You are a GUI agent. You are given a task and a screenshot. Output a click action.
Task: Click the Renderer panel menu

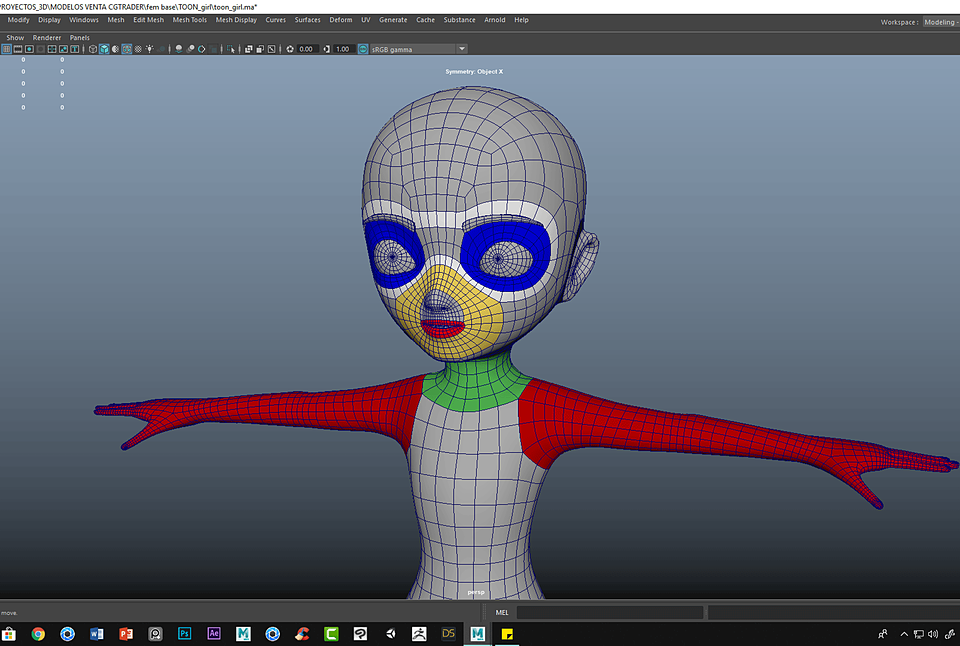pyautogui.click(x=47, y=37)
